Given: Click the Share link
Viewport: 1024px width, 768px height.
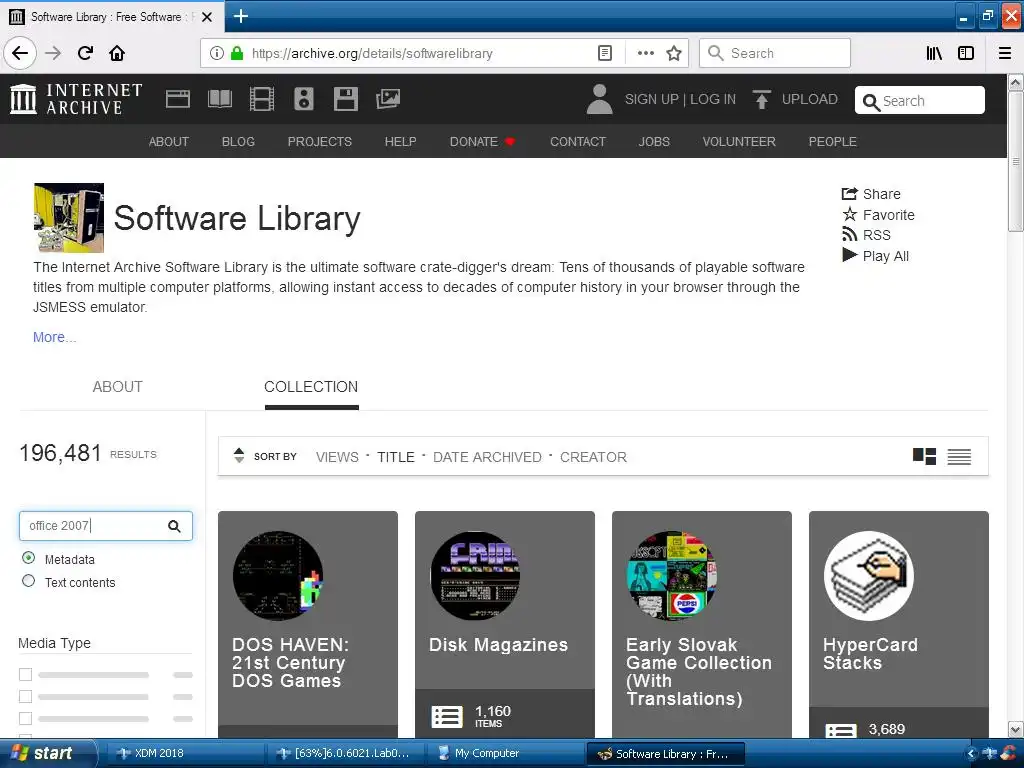Looking at the screenshot, I should click(x=871, y=194).
